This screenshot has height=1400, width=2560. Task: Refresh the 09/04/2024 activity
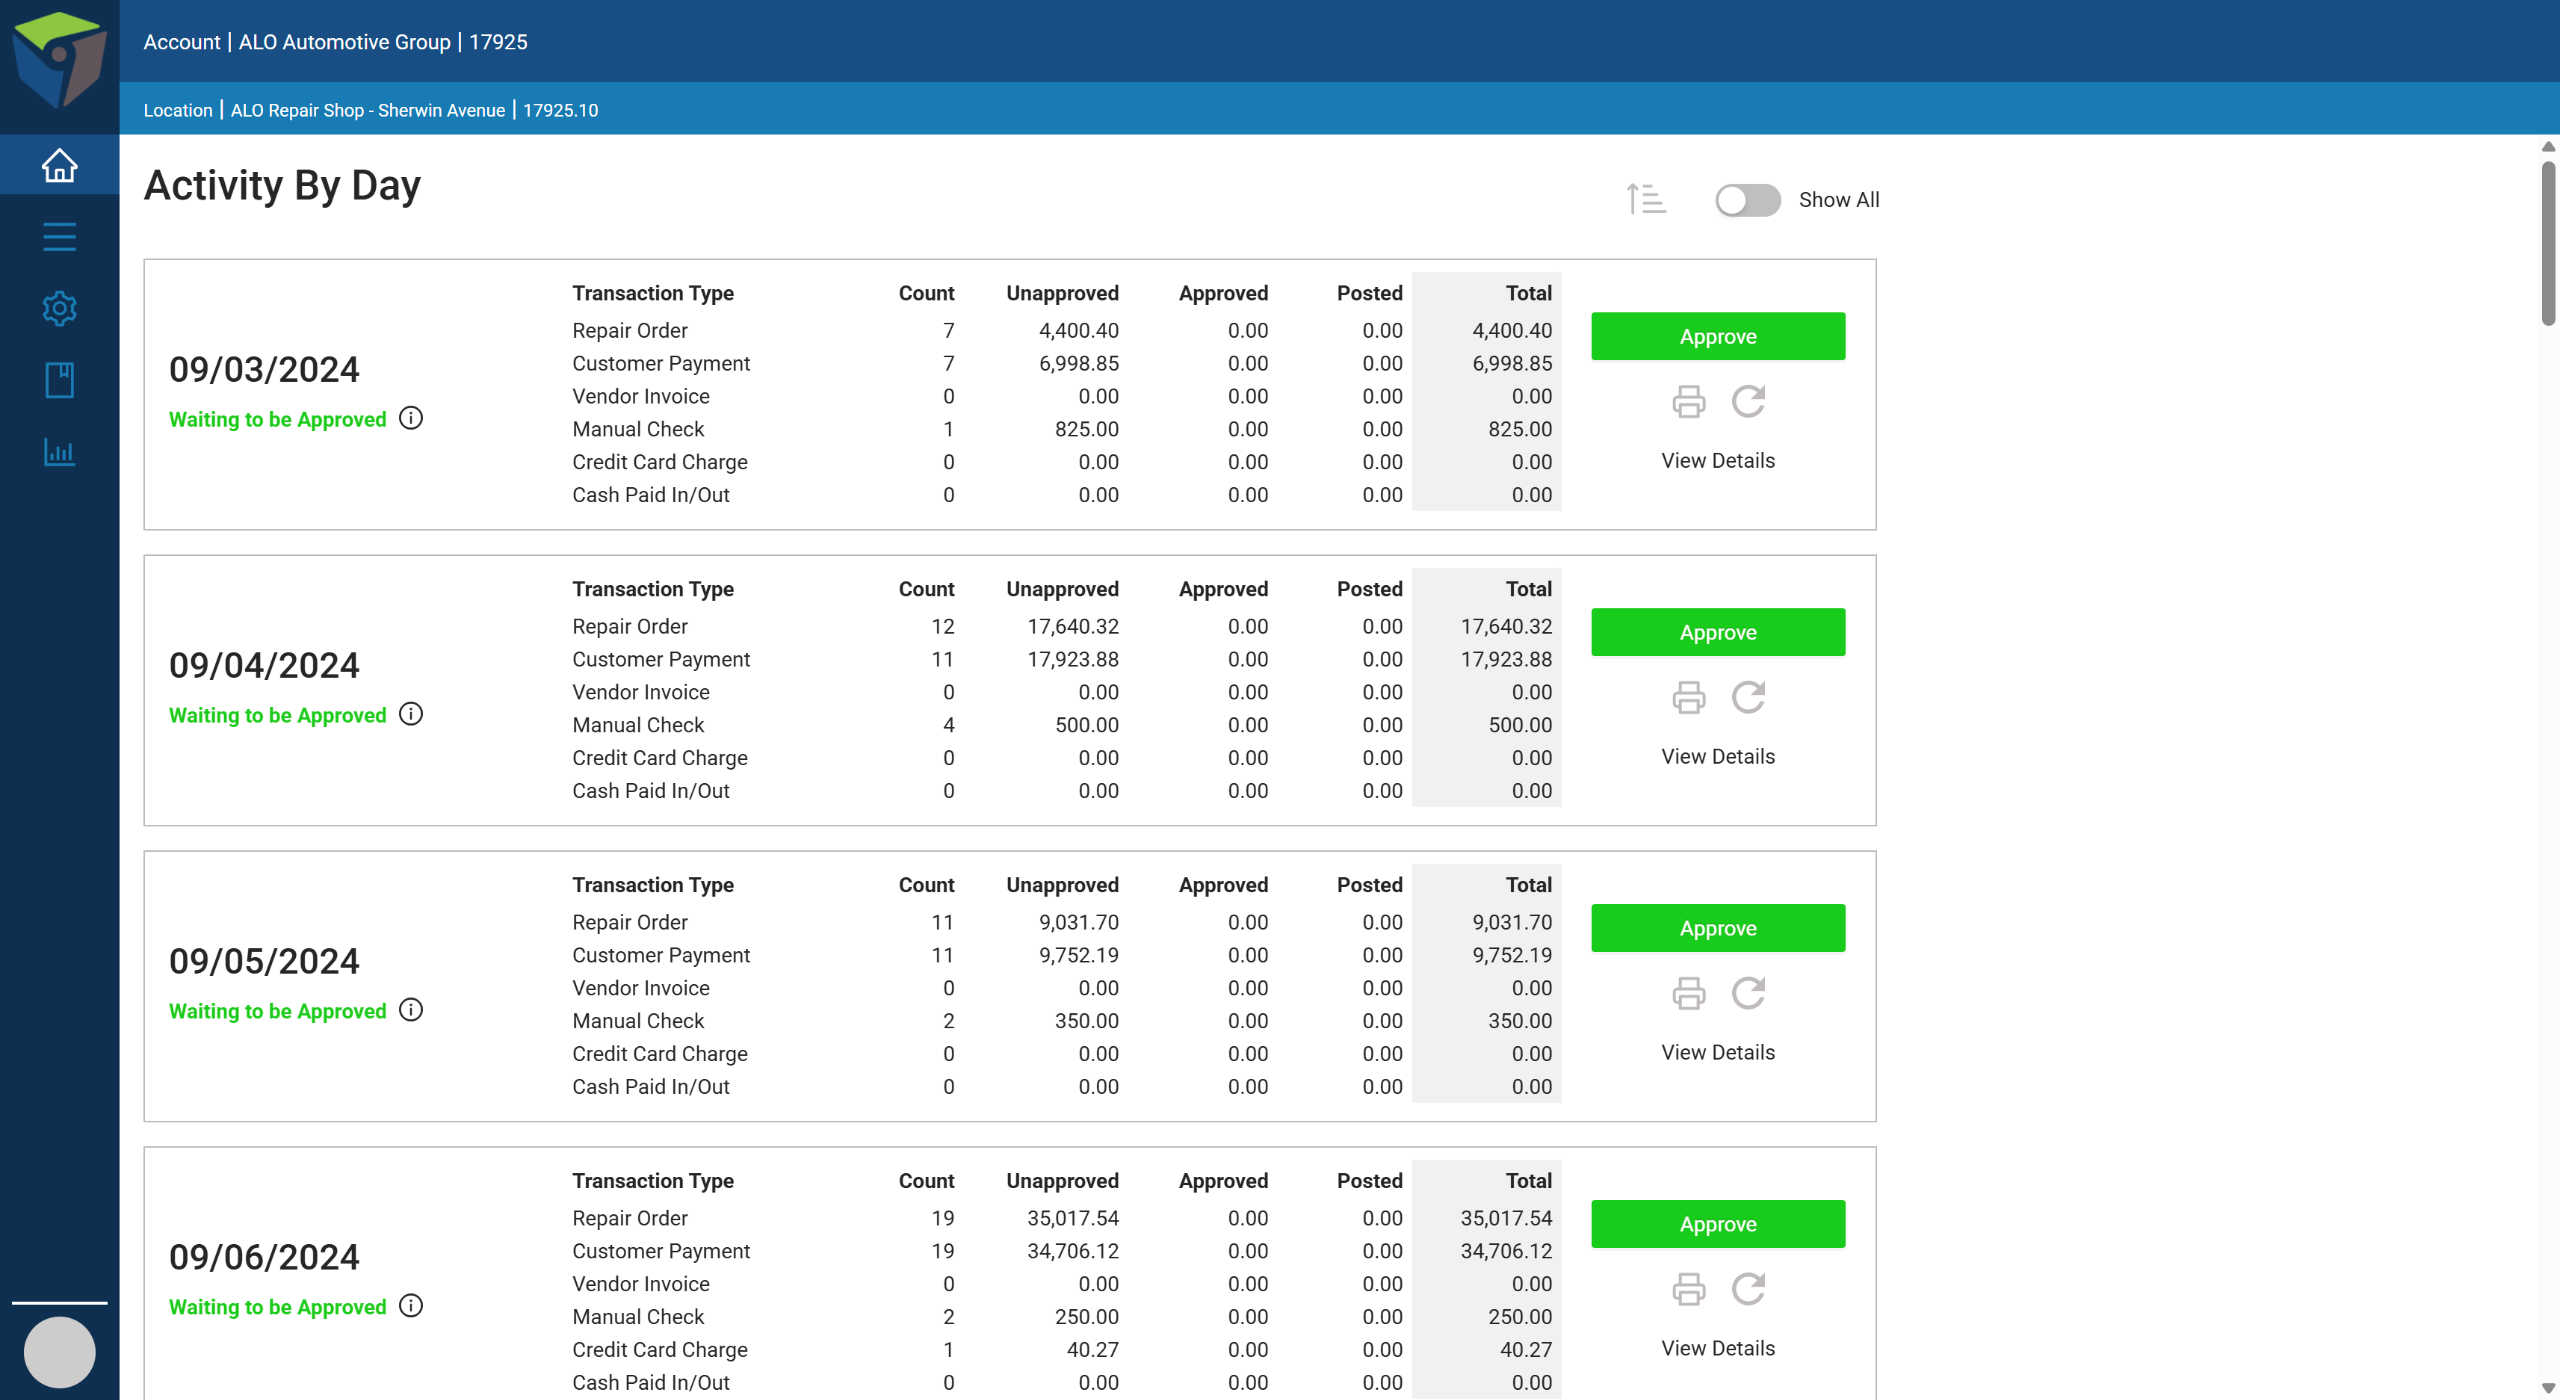tap(1748, 697)
